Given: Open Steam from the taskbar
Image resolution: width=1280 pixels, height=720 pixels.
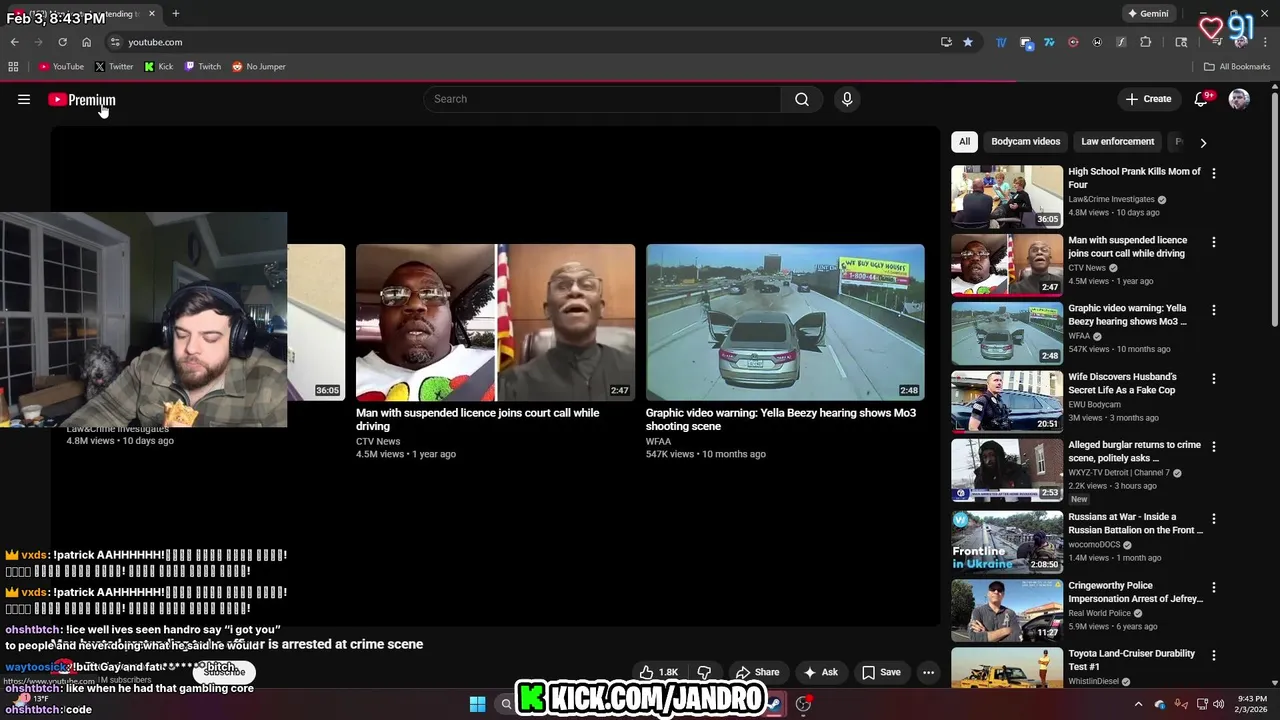Looking at the screenshot, I should tap(774, 704).
